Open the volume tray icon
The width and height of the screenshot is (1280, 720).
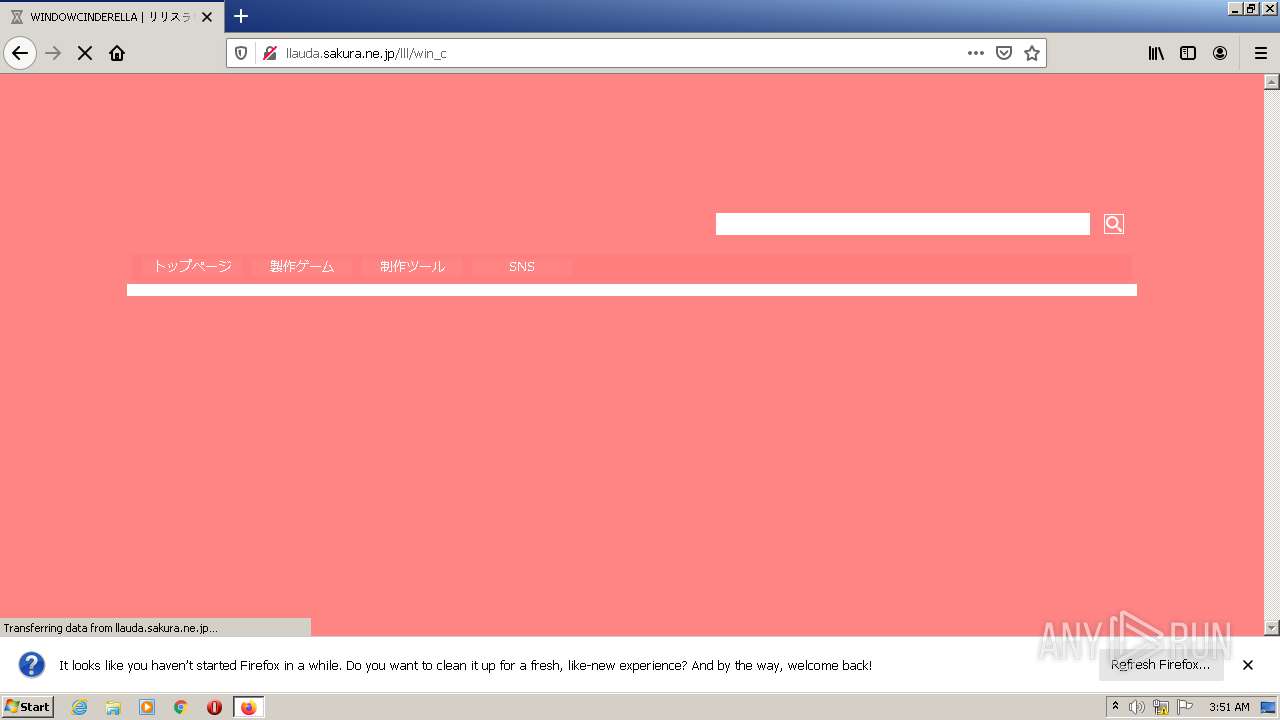click(1137, 707)
